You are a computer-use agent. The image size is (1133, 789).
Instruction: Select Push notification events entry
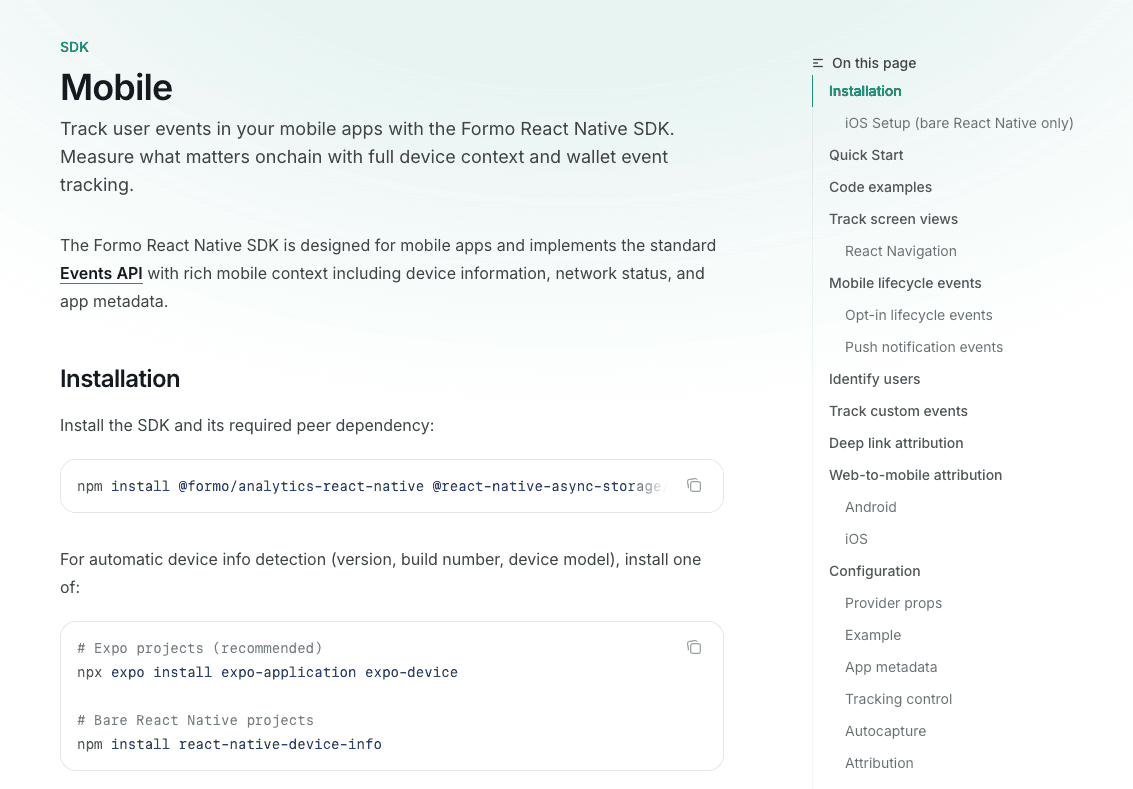pos(923,348)
